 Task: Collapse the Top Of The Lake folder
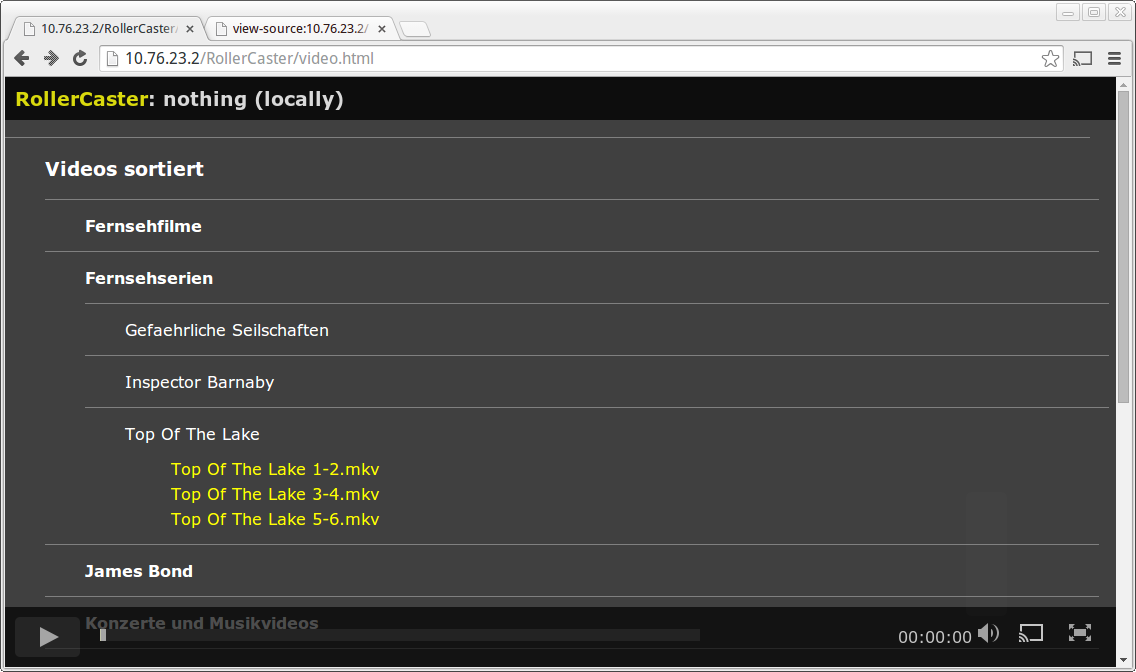coord(192,434)
